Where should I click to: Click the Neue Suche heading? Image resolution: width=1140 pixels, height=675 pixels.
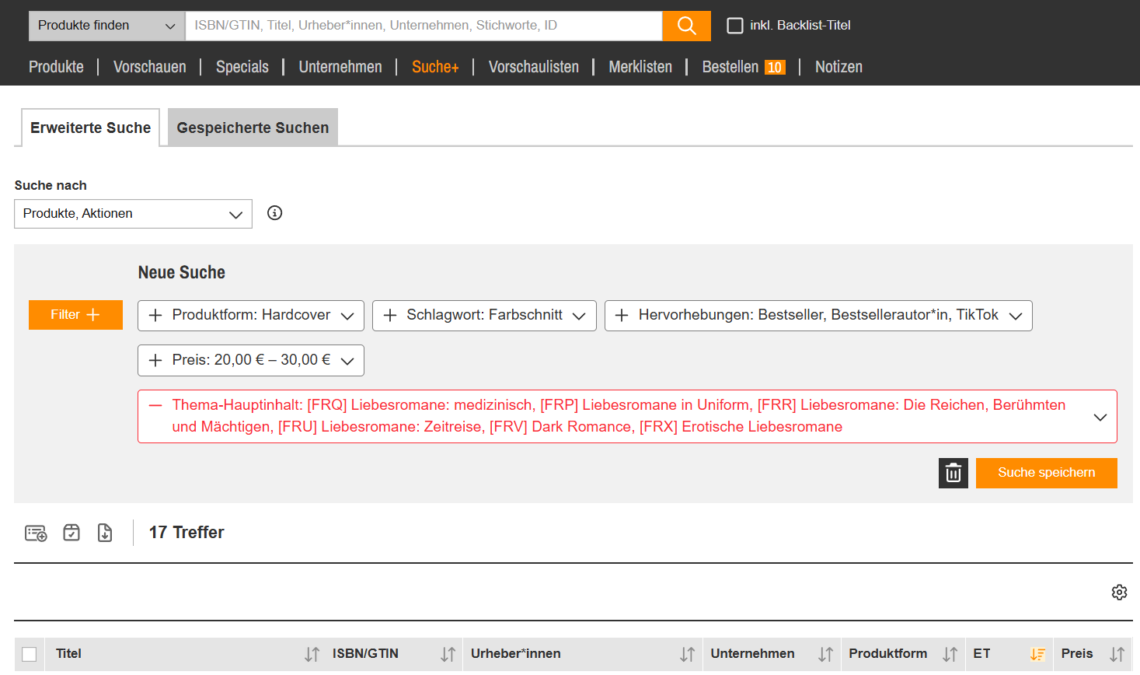182,273
